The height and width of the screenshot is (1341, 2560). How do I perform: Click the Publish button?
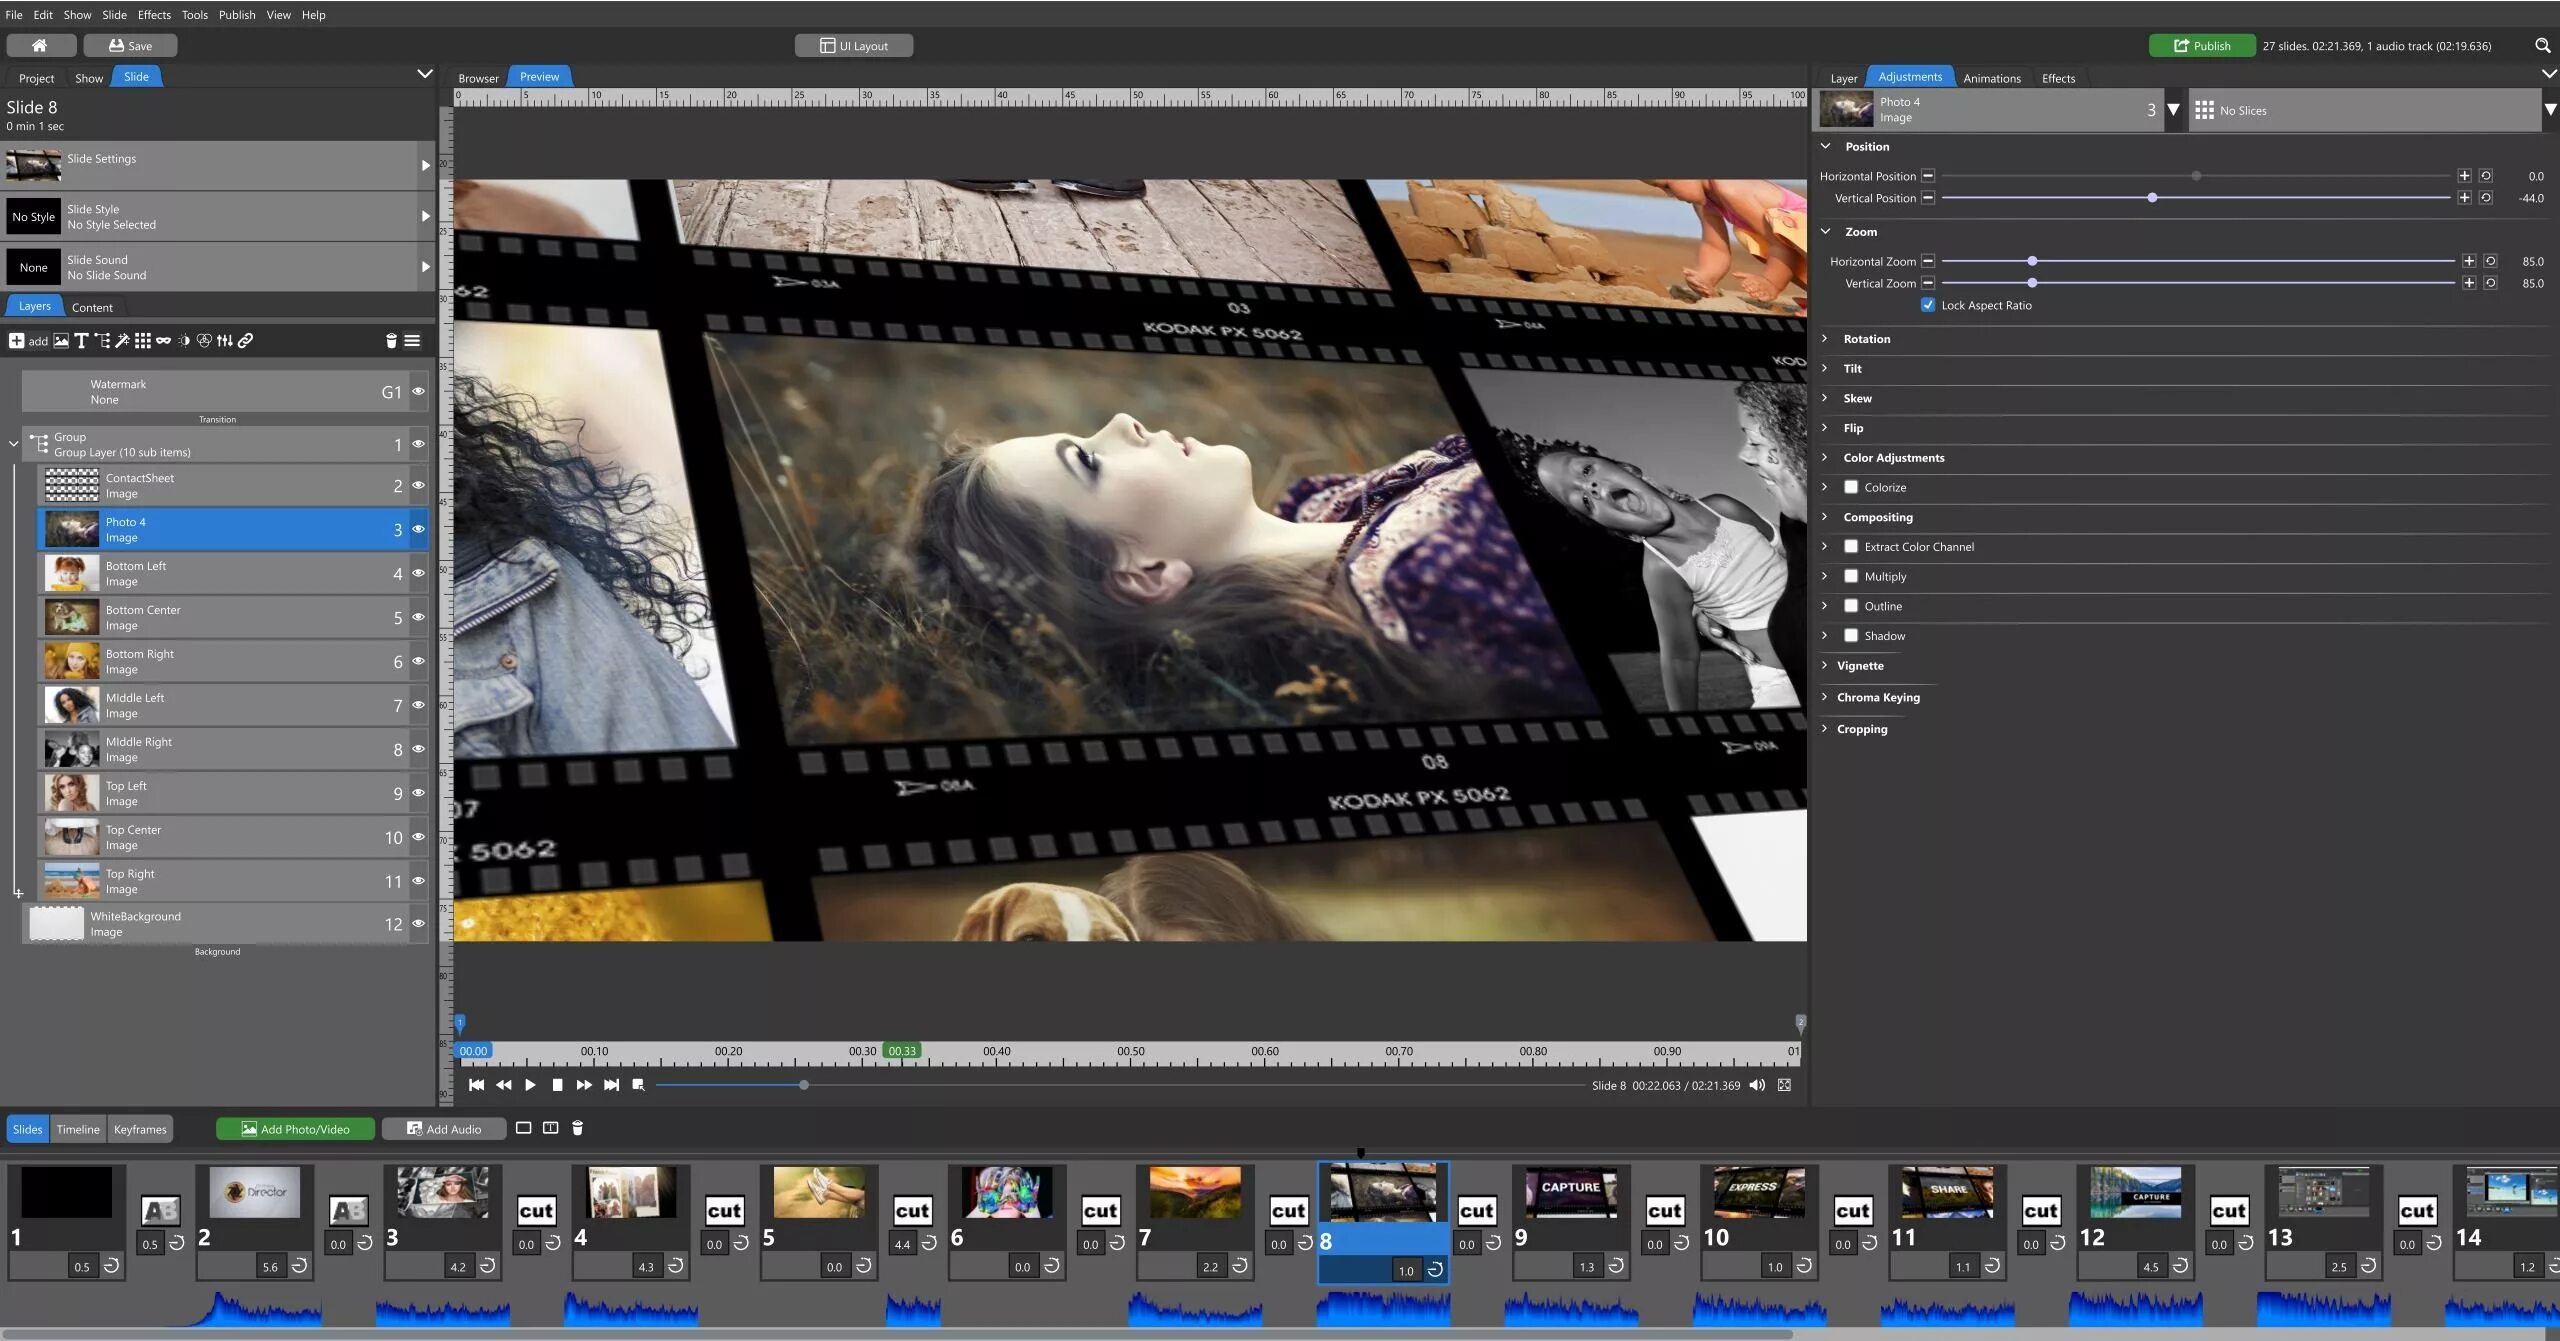coord(2199,46)
